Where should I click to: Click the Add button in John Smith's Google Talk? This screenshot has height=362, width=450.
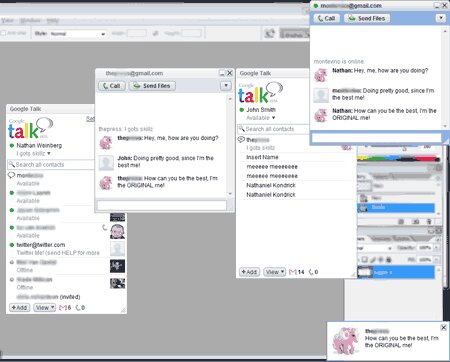[249, 272]
